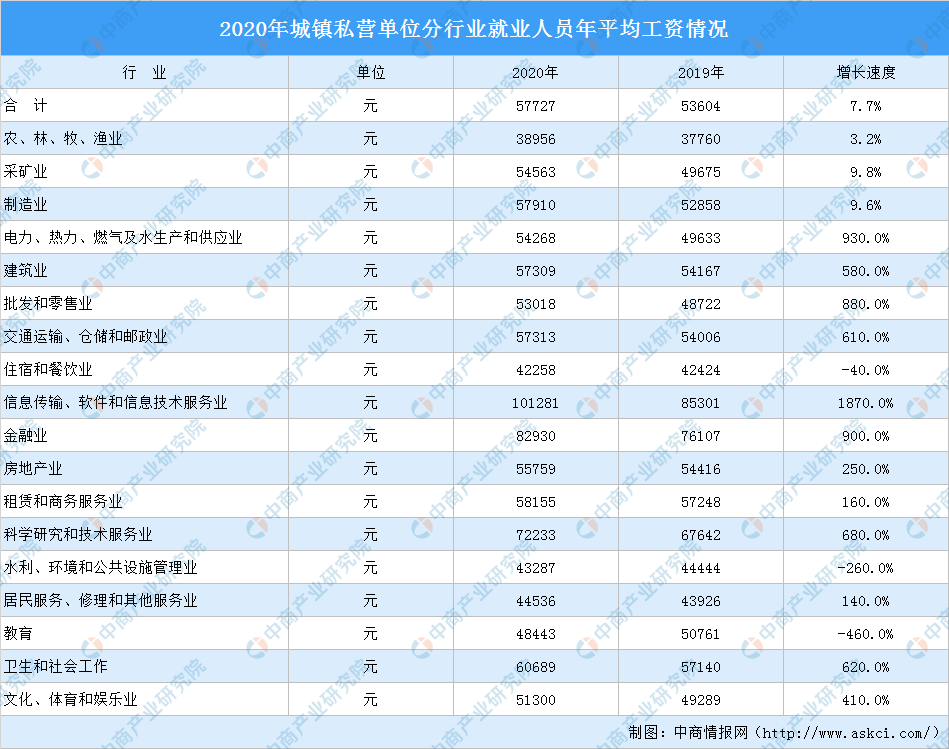
Task: Click the 2019 value 76107
Action: pyautogui.click(x=701, y=436)
